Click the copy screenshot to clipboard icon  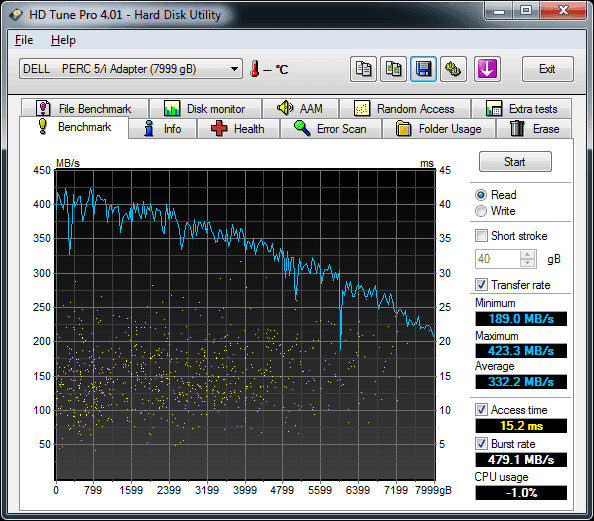pyautogui.click(x=393, y=69)
